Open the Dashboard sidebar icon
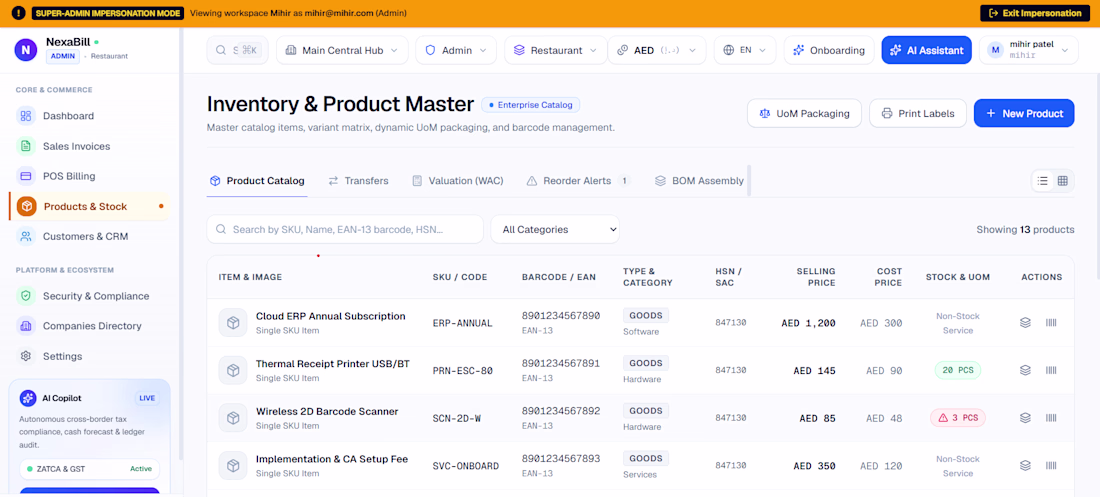1100x497 pixels. click(26, 116)
